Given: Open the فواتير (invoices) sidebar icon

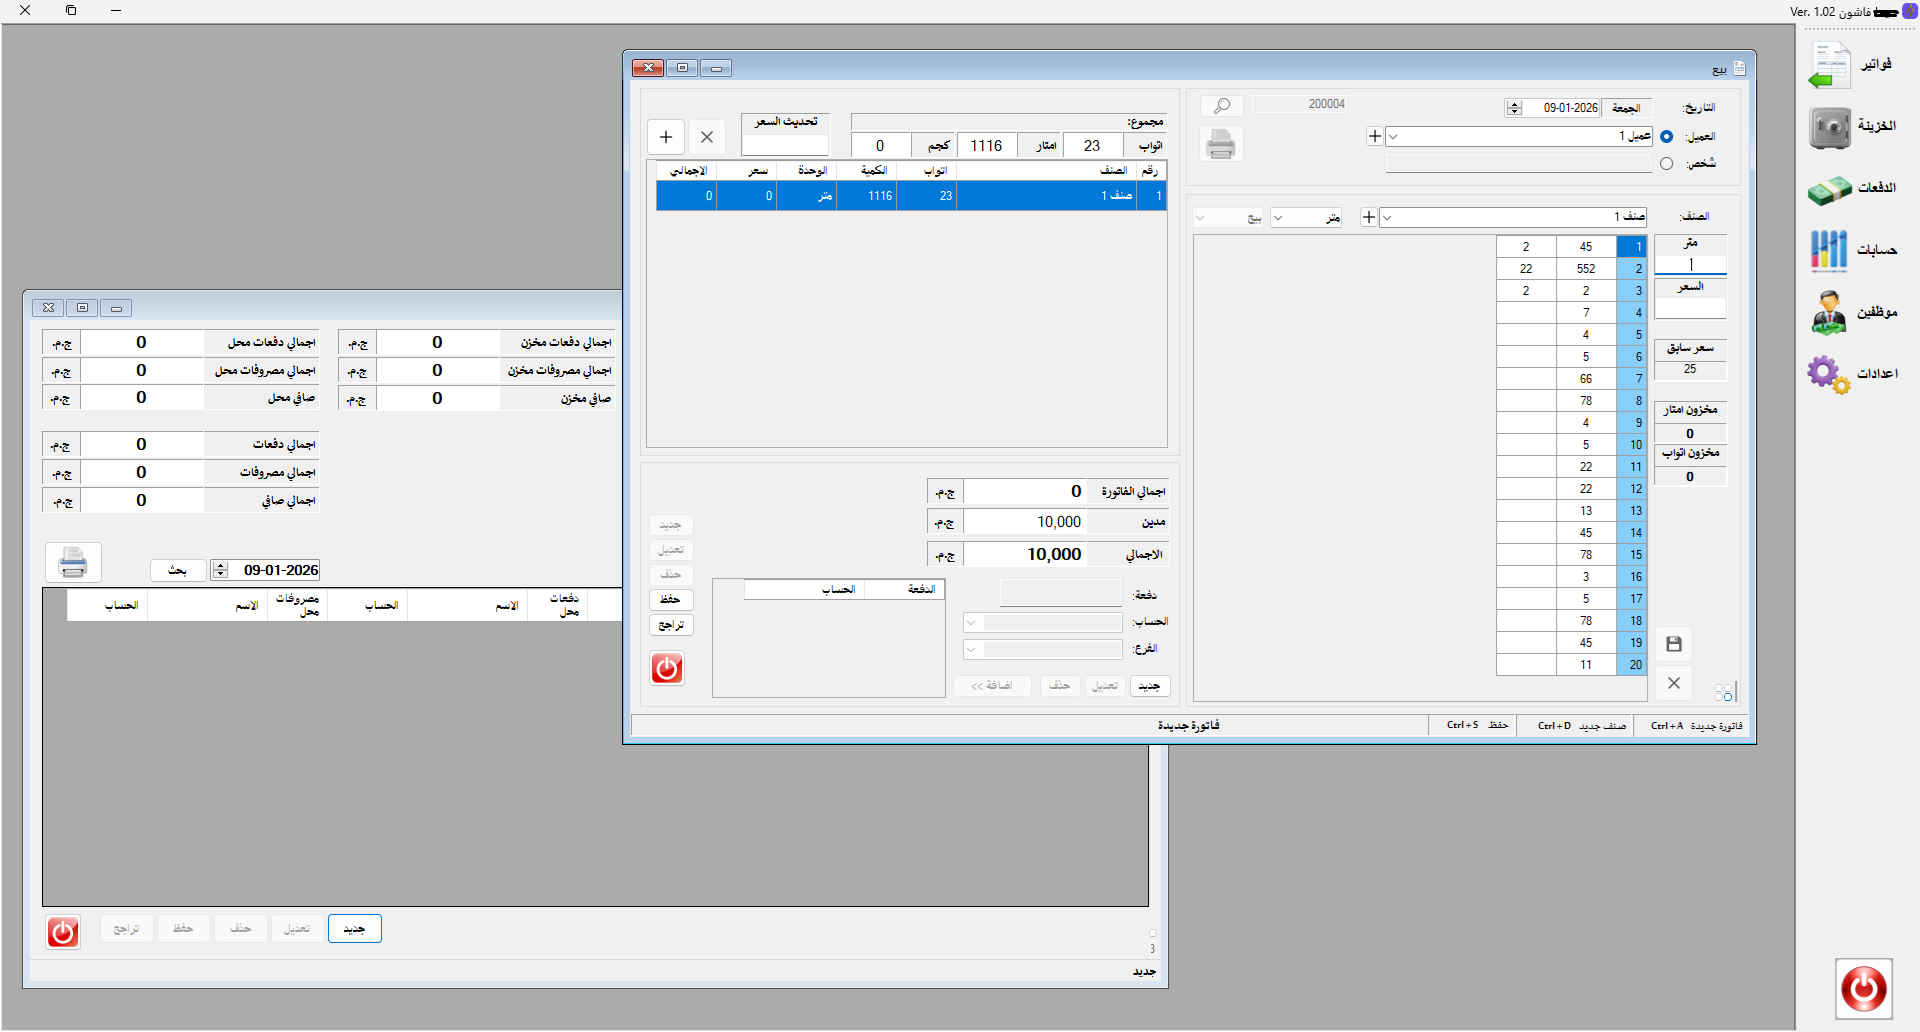Looking at the screenshot, I should 1830,65.
